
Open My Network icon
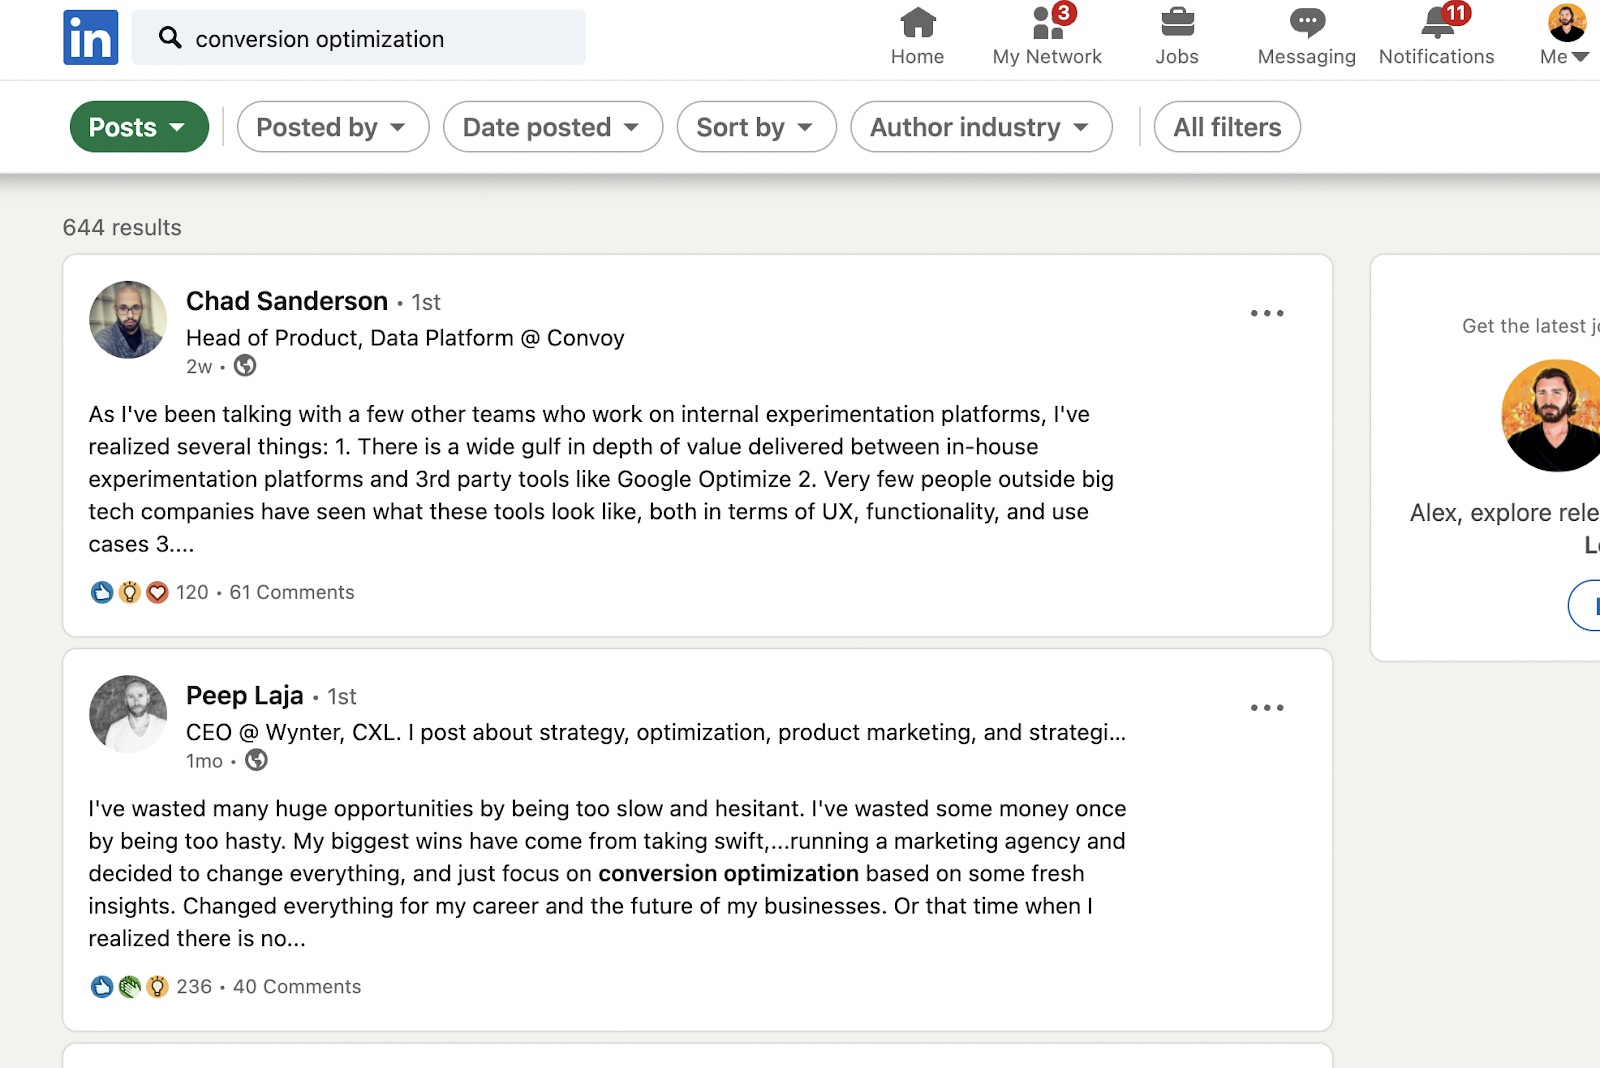tap(1047, 23)
